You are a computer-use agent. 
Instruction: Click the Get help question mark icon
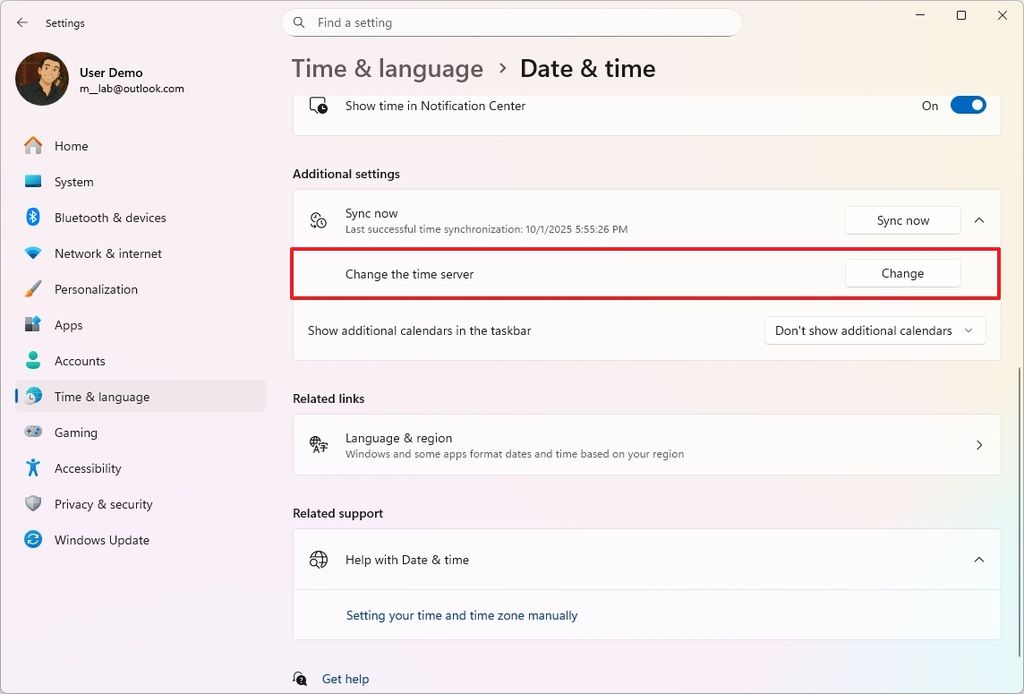[x=300, y=678]
